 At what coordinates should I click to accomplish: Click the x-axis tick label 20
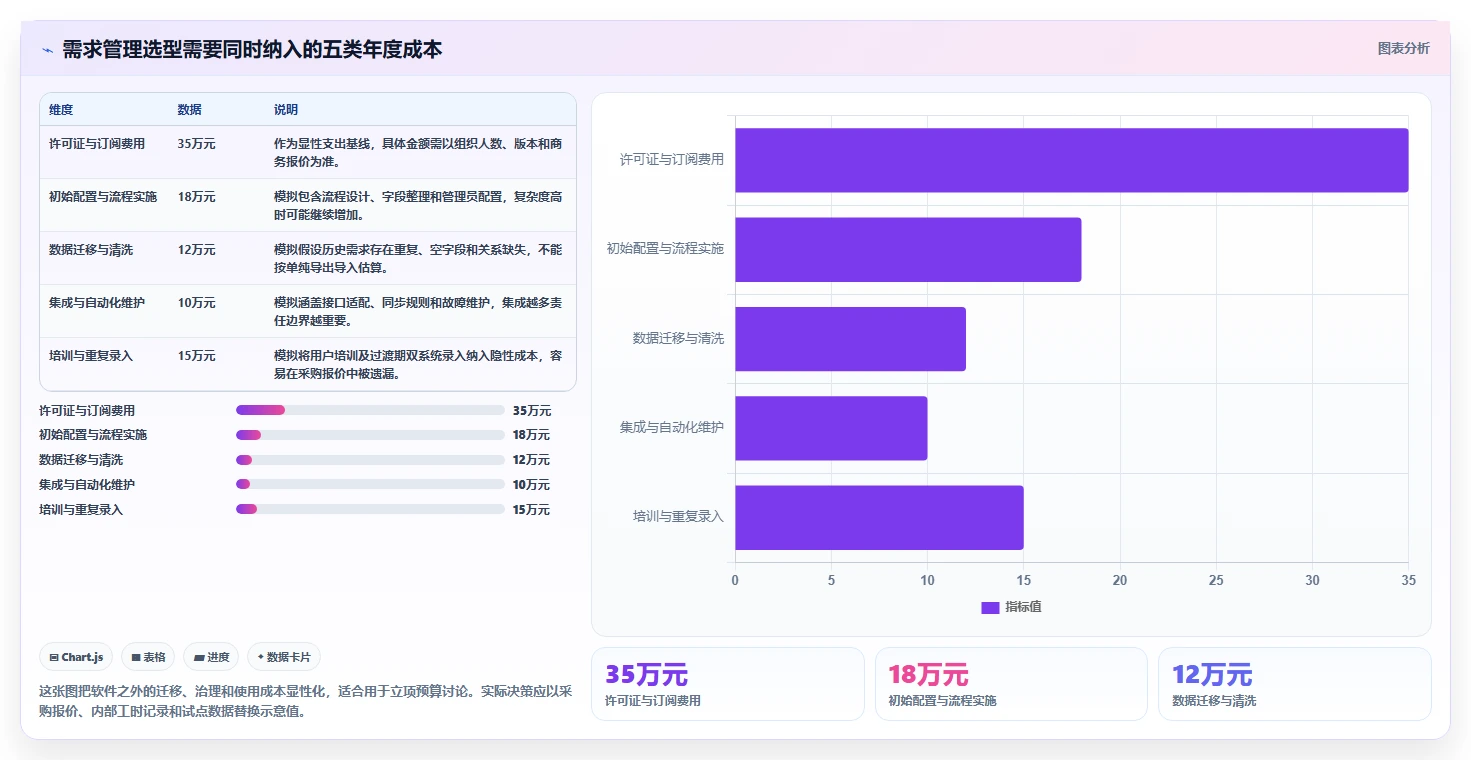point(1120,581)
